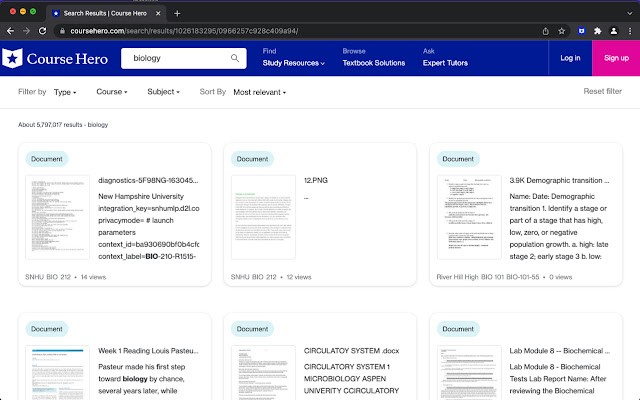Go back with the browser back arrow
The width and height of the screenshot is (640, 400).
point(10,31)
